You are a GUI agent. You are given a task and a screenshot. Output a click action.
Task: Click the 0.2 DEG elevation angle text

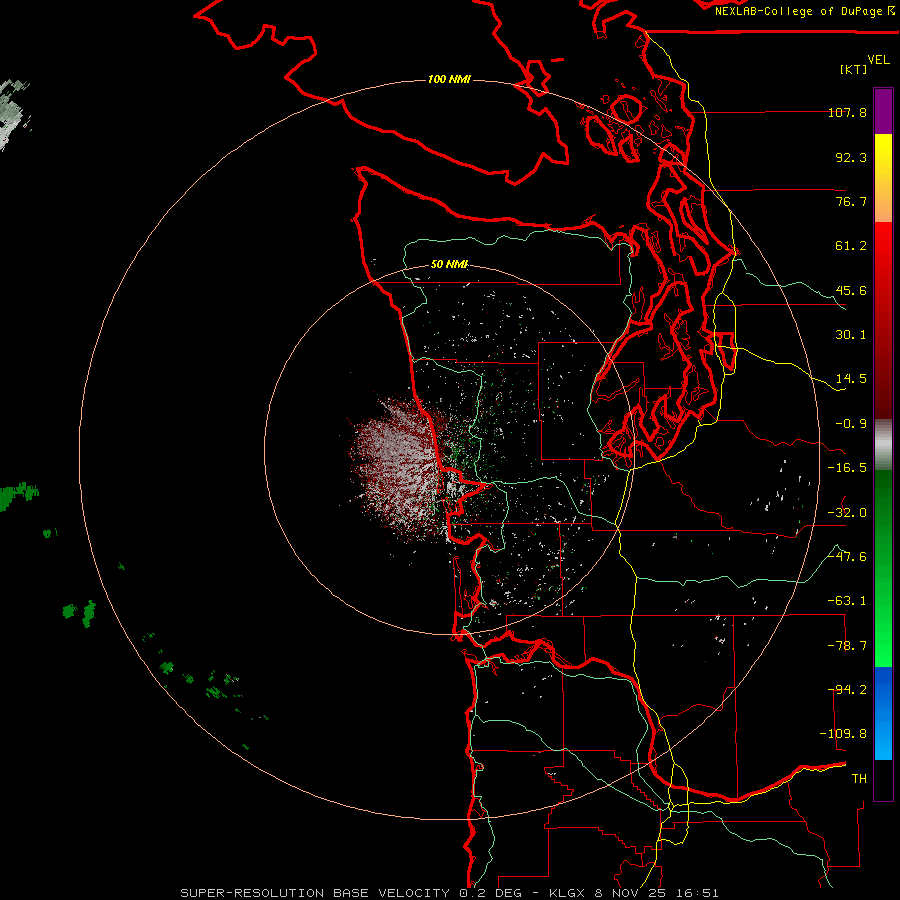click(x=490, y=893)
